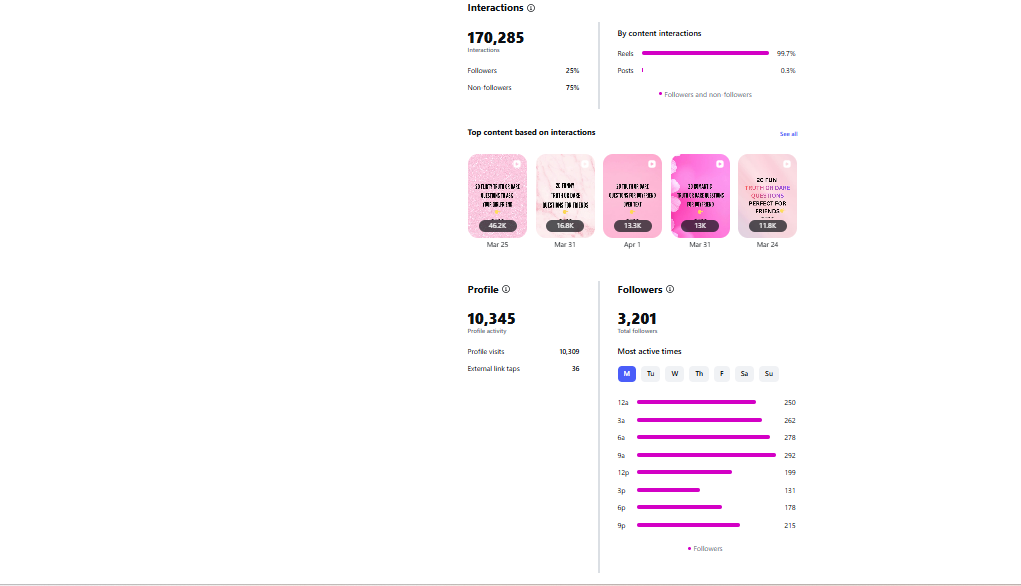Select the Saturday (Sa) day button
The width and height of the screenshot is (1021, 586).
[x=745, y=374]
